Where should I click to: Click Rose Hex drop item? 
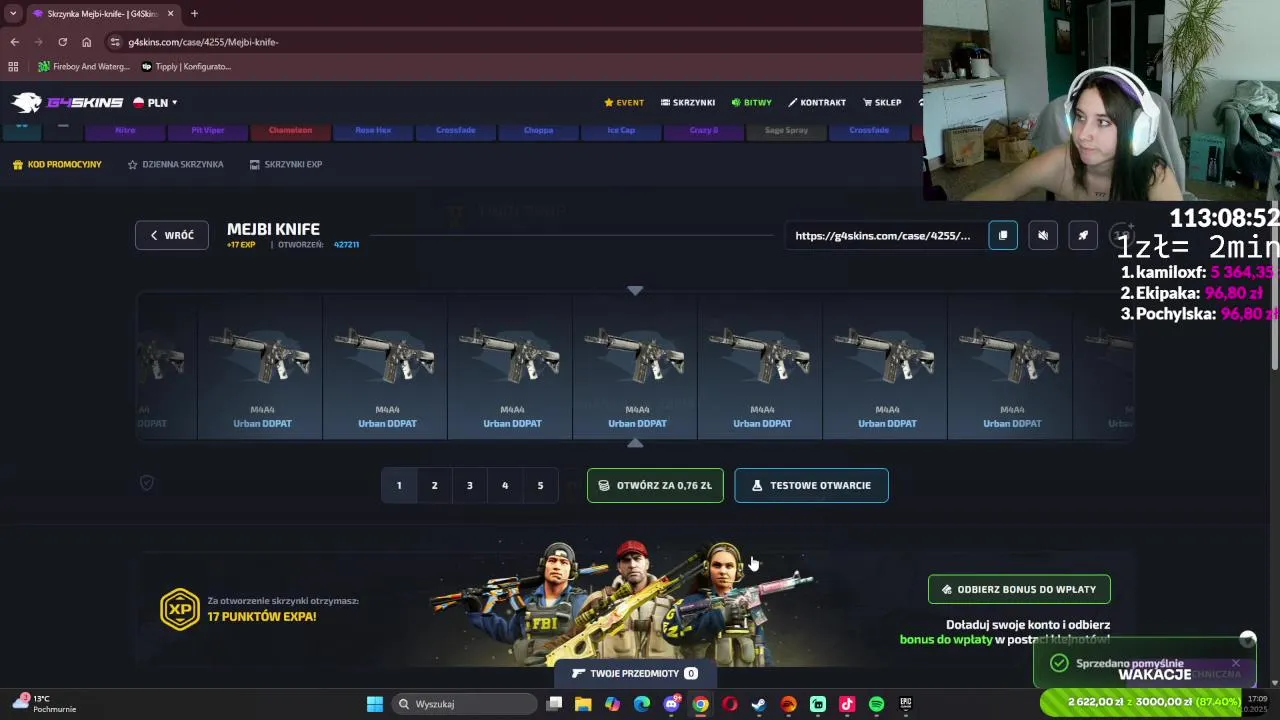[373, 130]
